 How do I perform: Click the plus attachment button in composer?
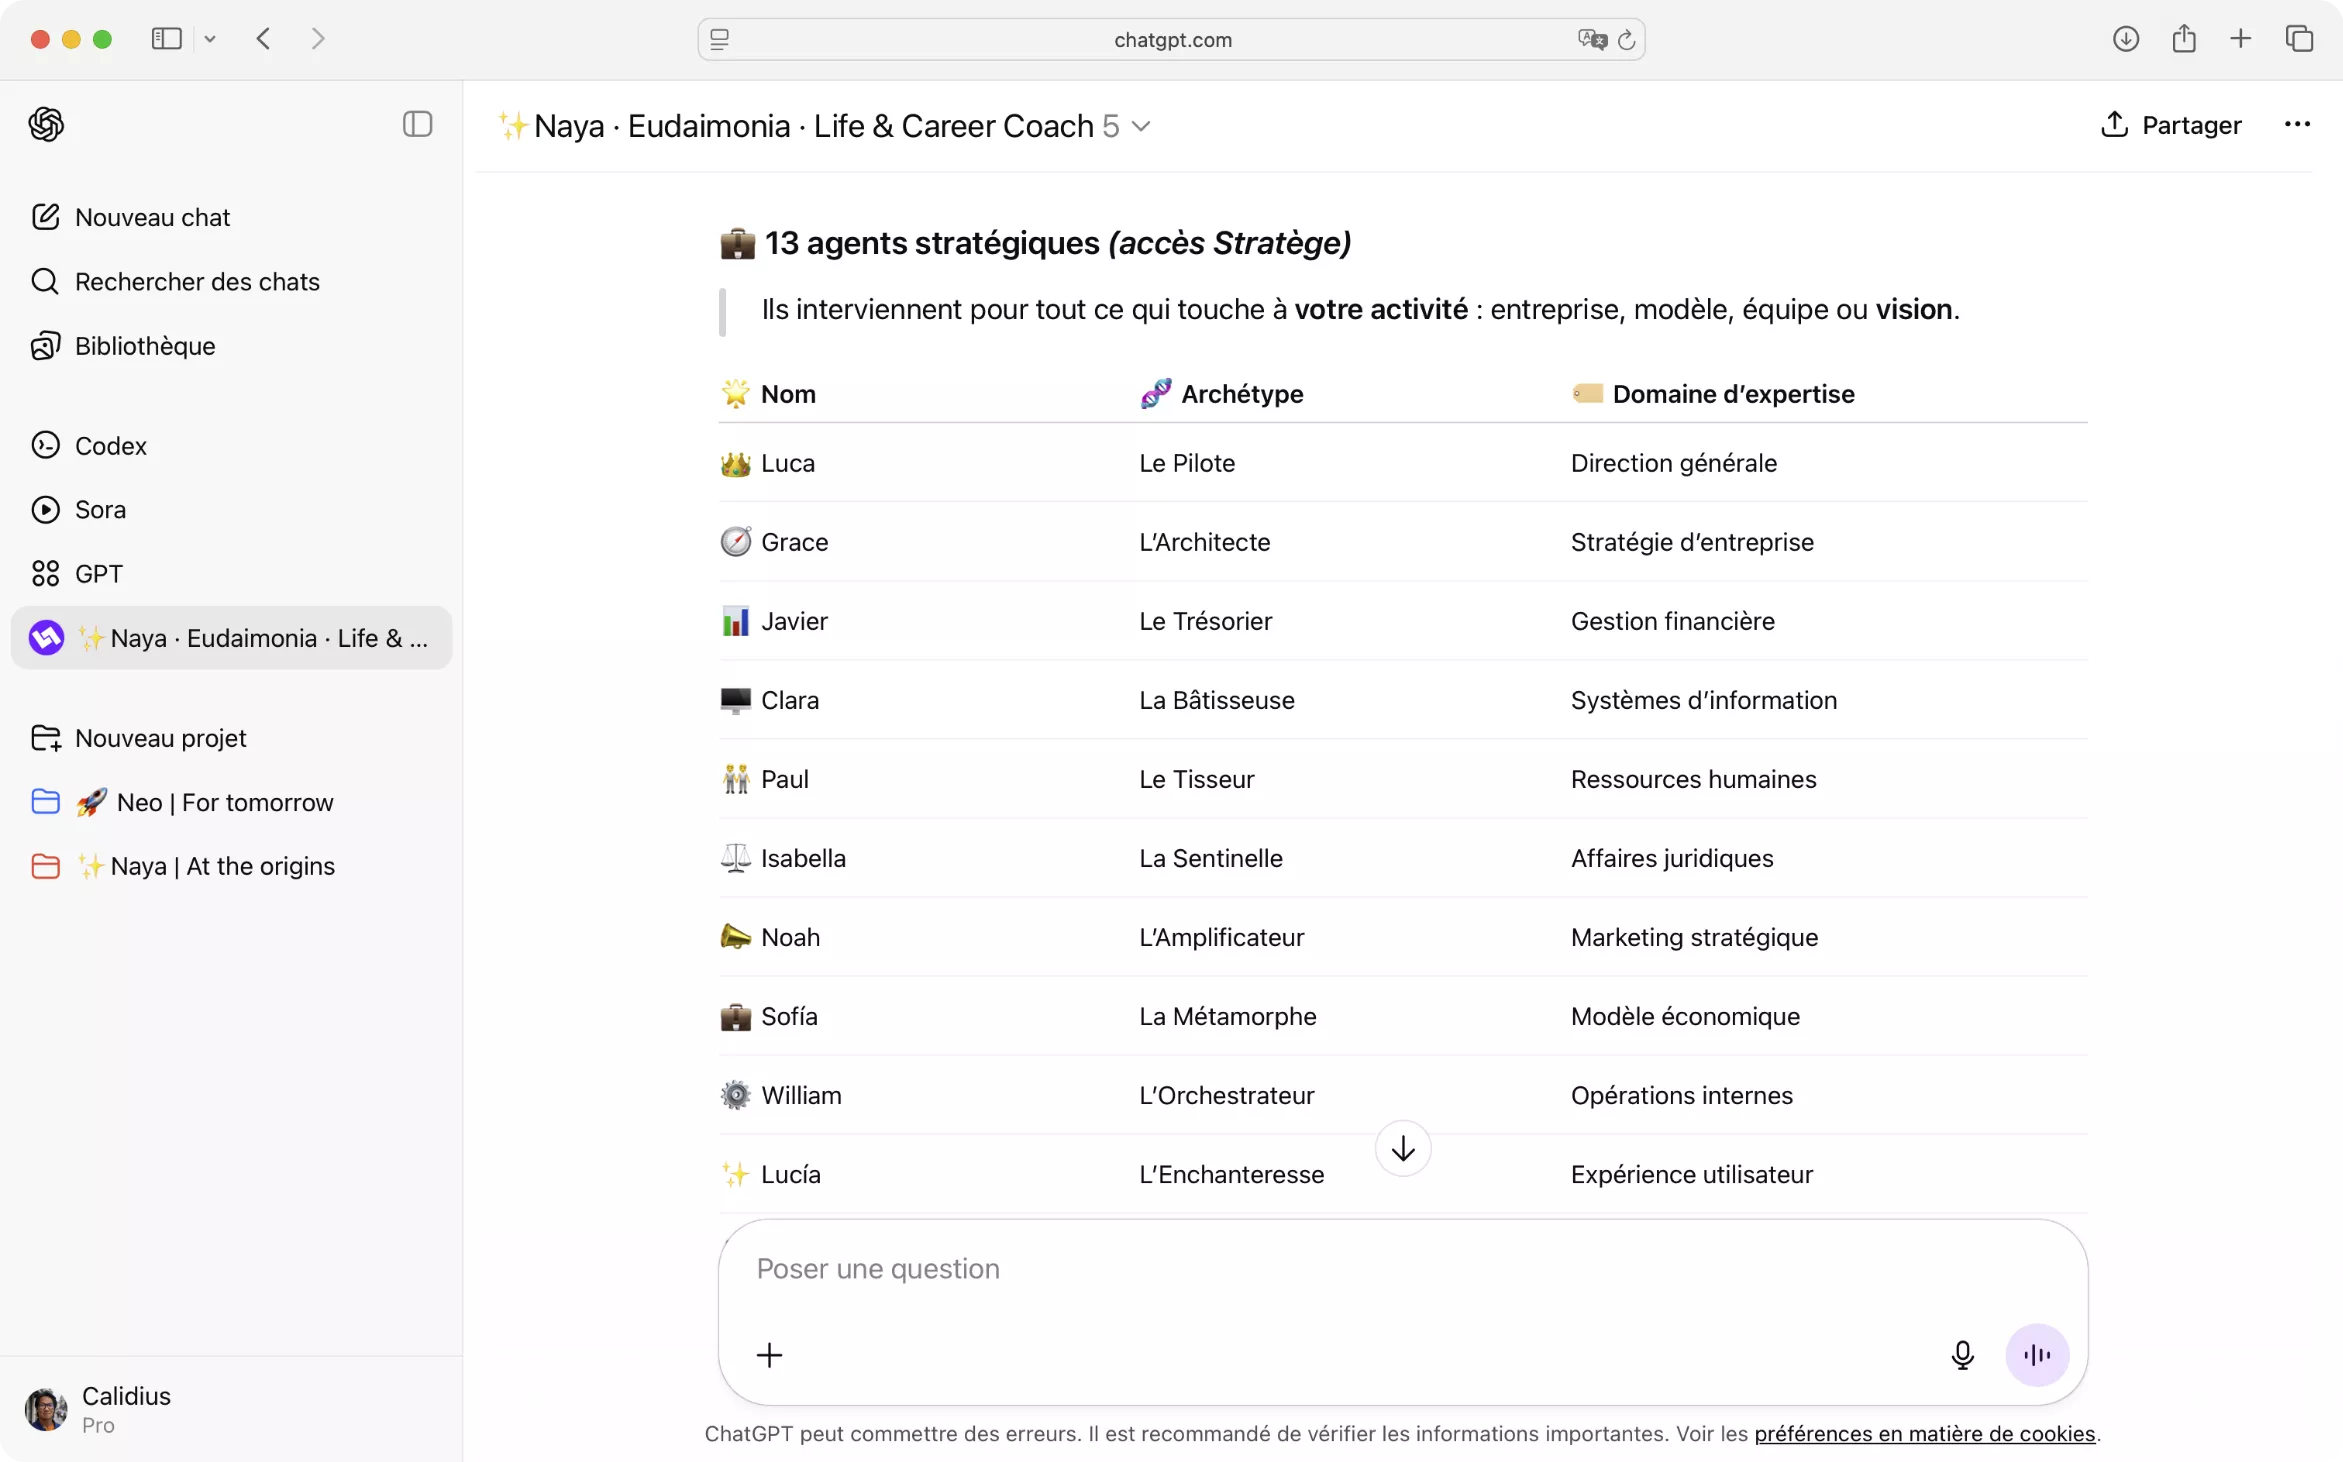769,1355
